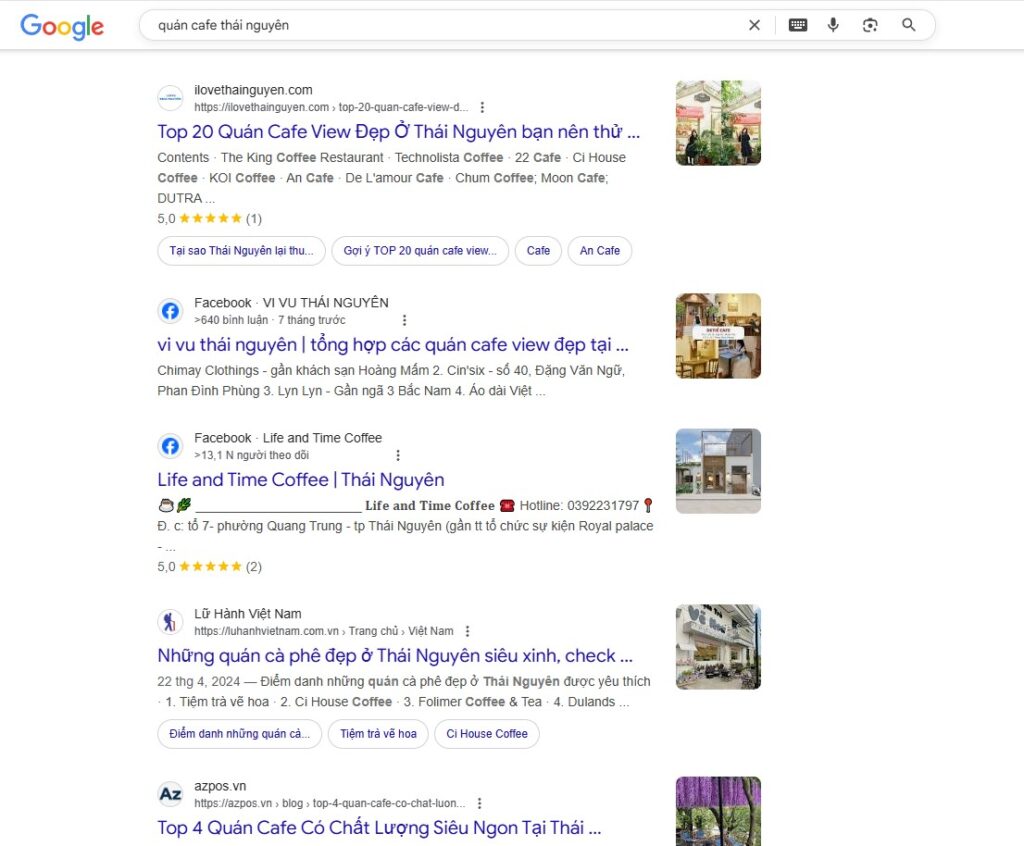
Task: Clear the search box text
Action: pyautogui.click(x=754, y=25)
